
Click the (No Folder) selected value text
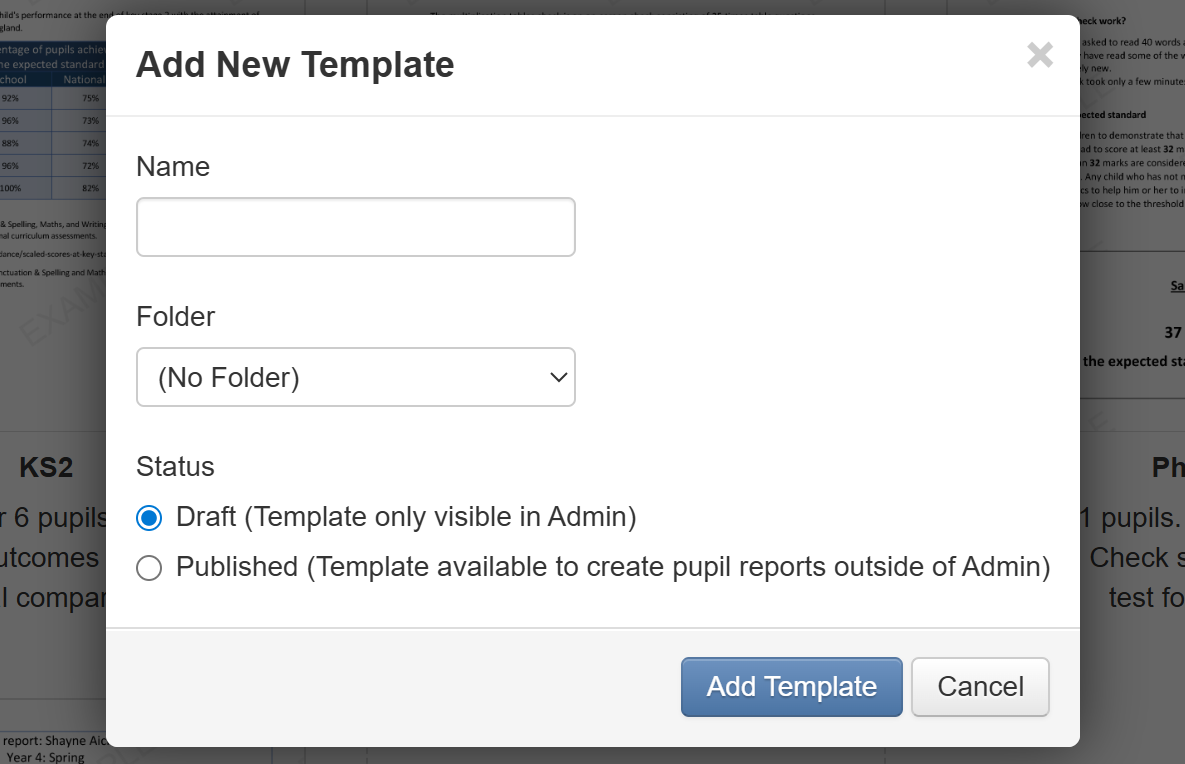(229, 378)
